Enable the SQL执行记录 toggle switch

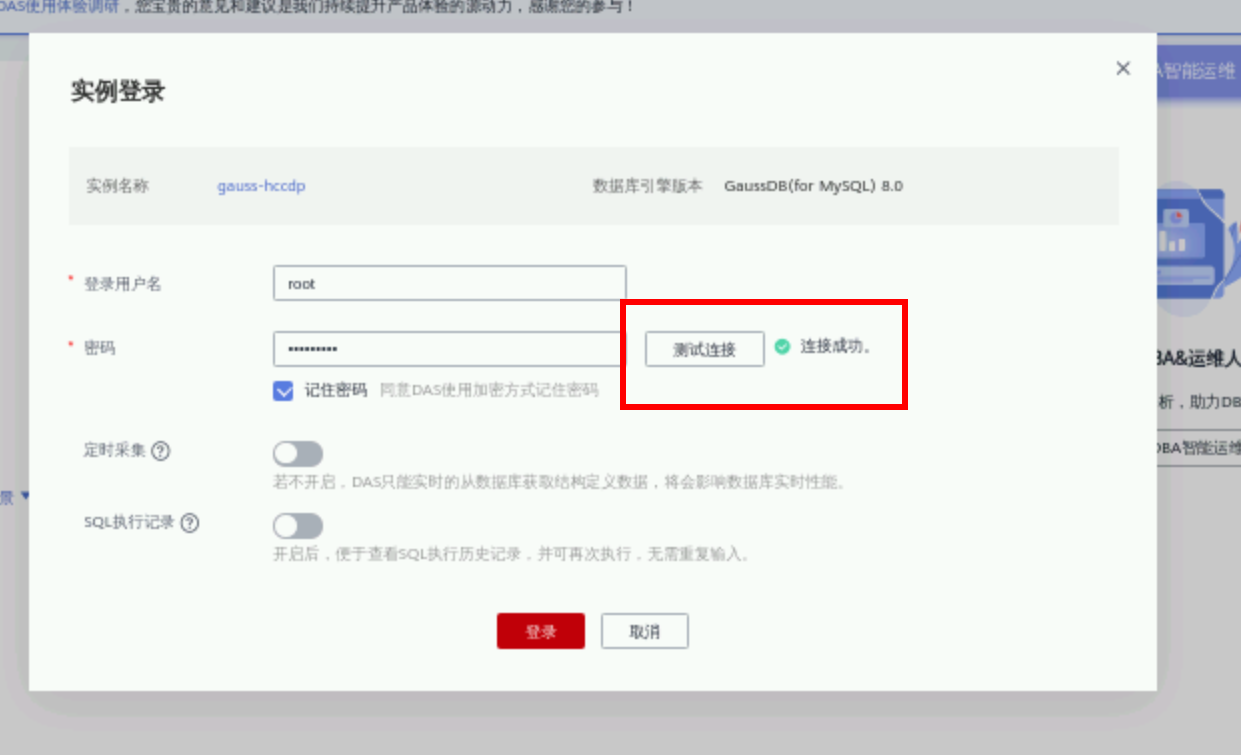[x=298, y=526]
